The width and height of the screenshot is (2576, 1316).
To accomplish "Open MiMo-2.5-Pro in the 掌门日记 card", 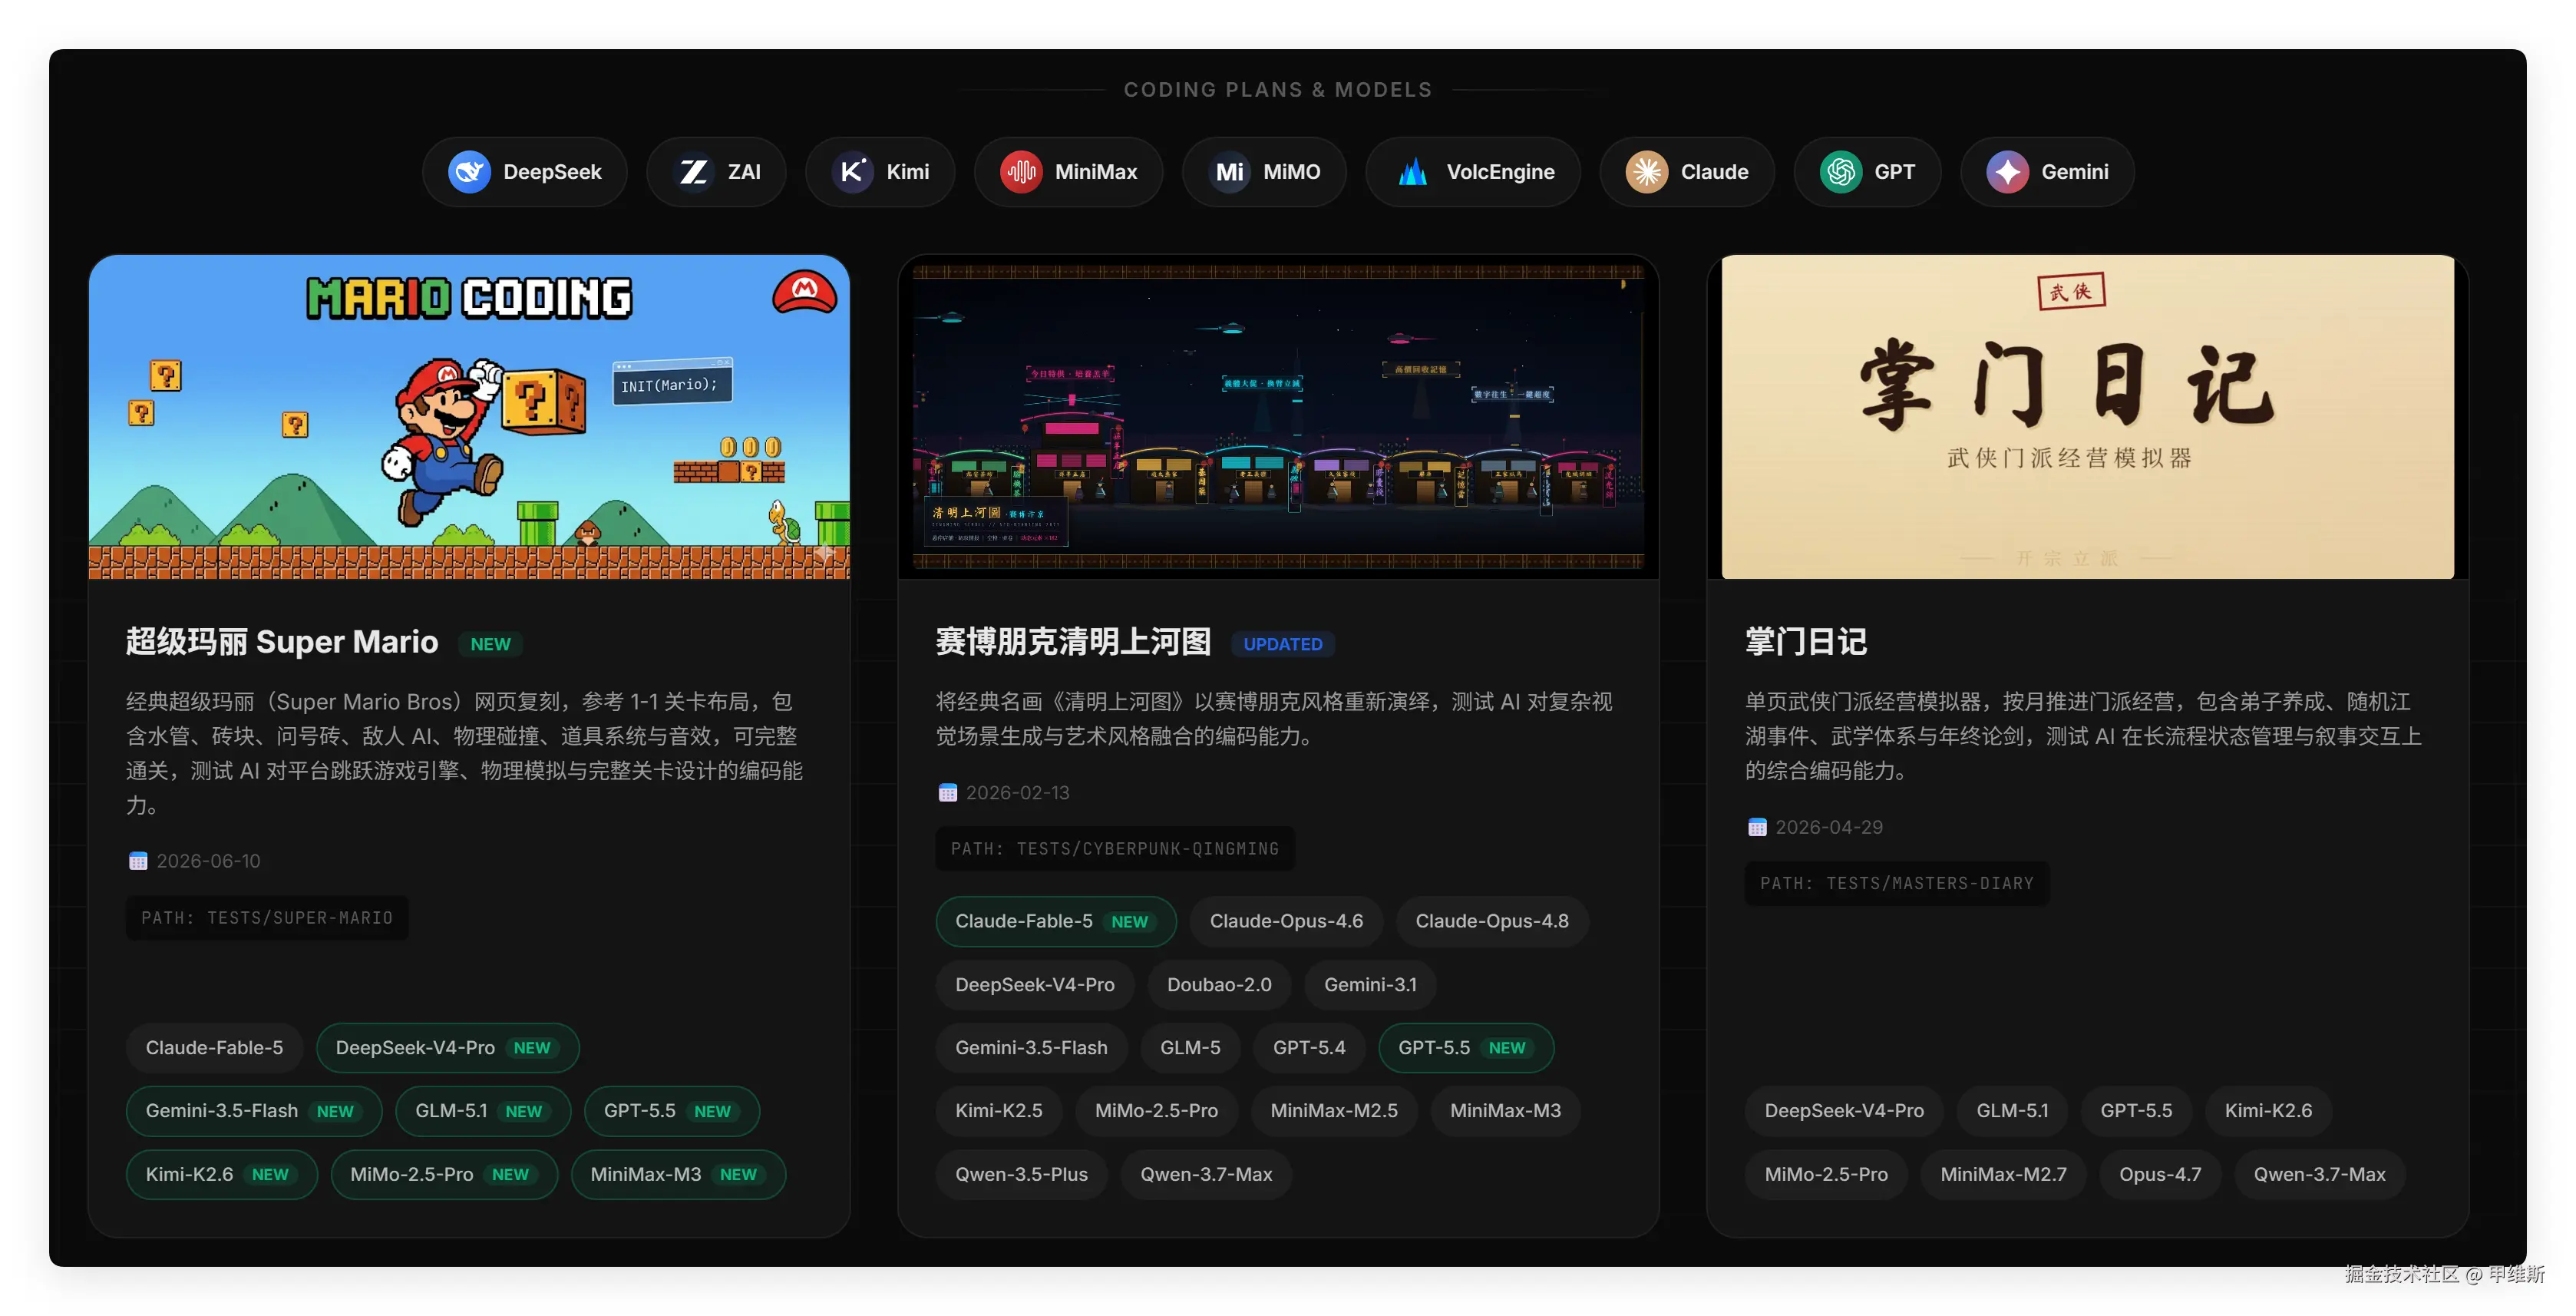I will coord(1826,1175).
